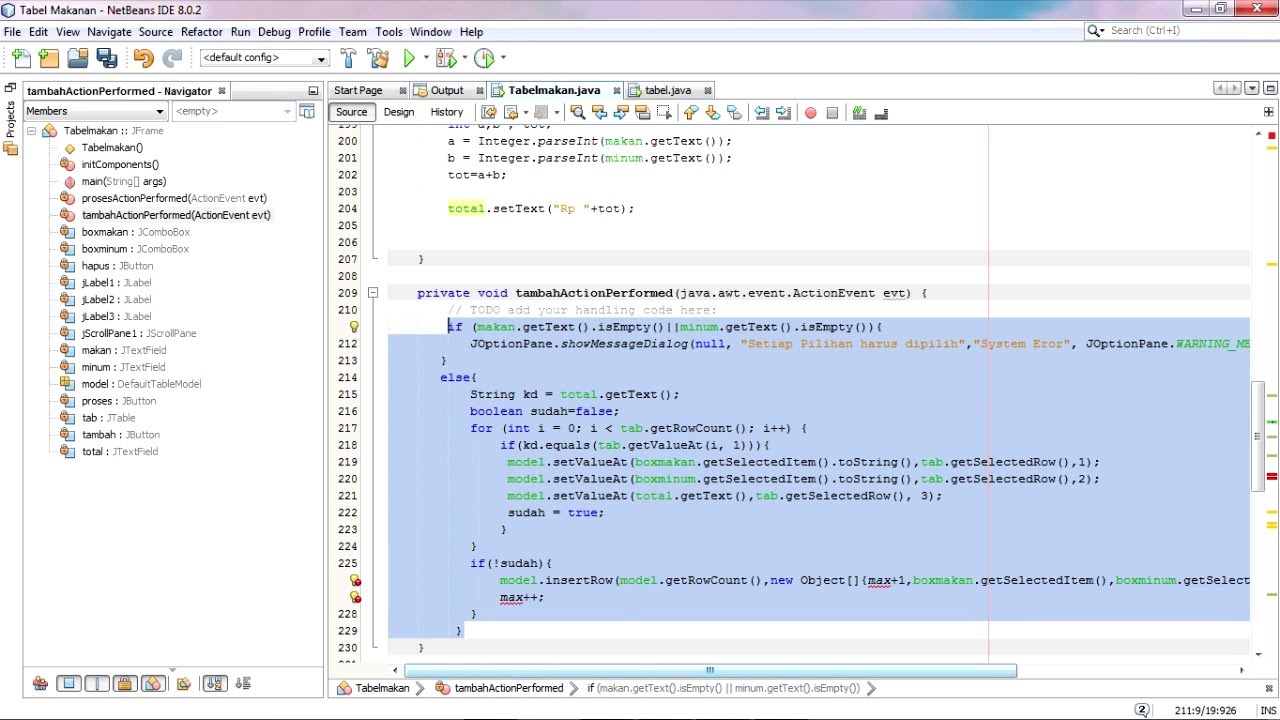Click Clean and Build Project icon

tap(378, 58)
